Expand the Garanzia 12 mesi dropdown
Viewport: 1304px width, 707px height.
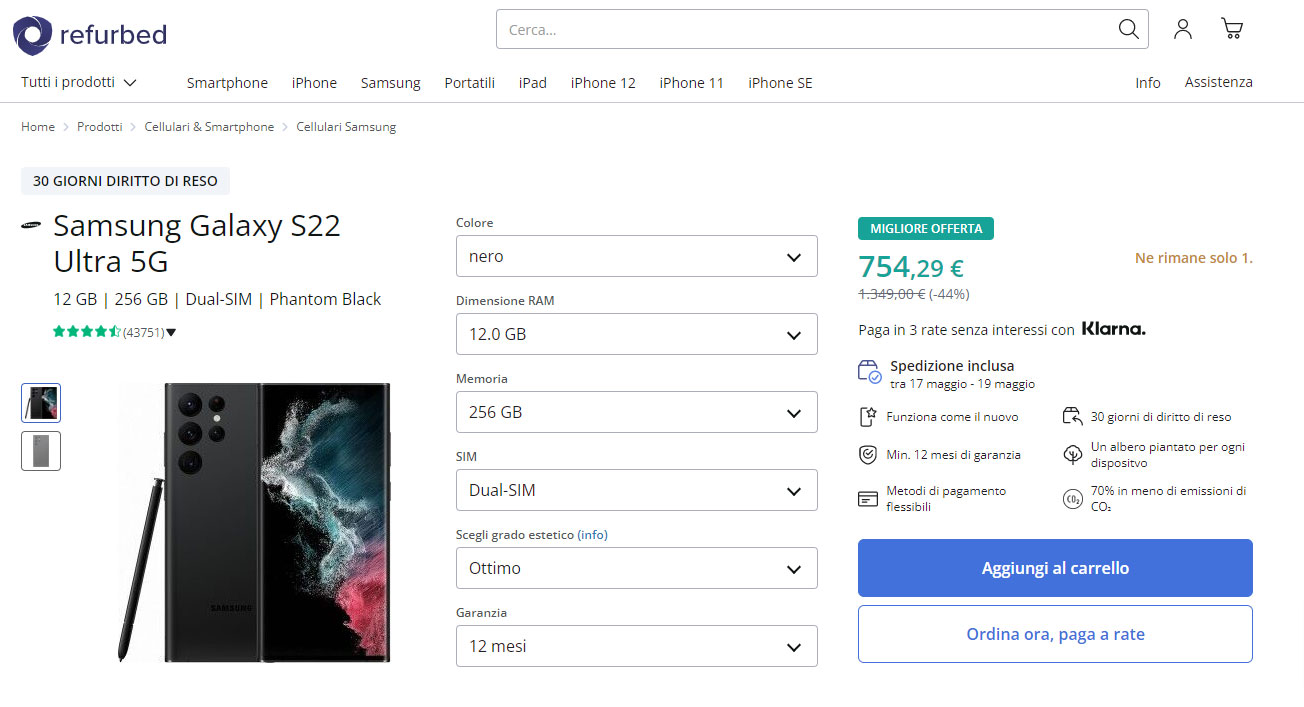coord(636,646)
